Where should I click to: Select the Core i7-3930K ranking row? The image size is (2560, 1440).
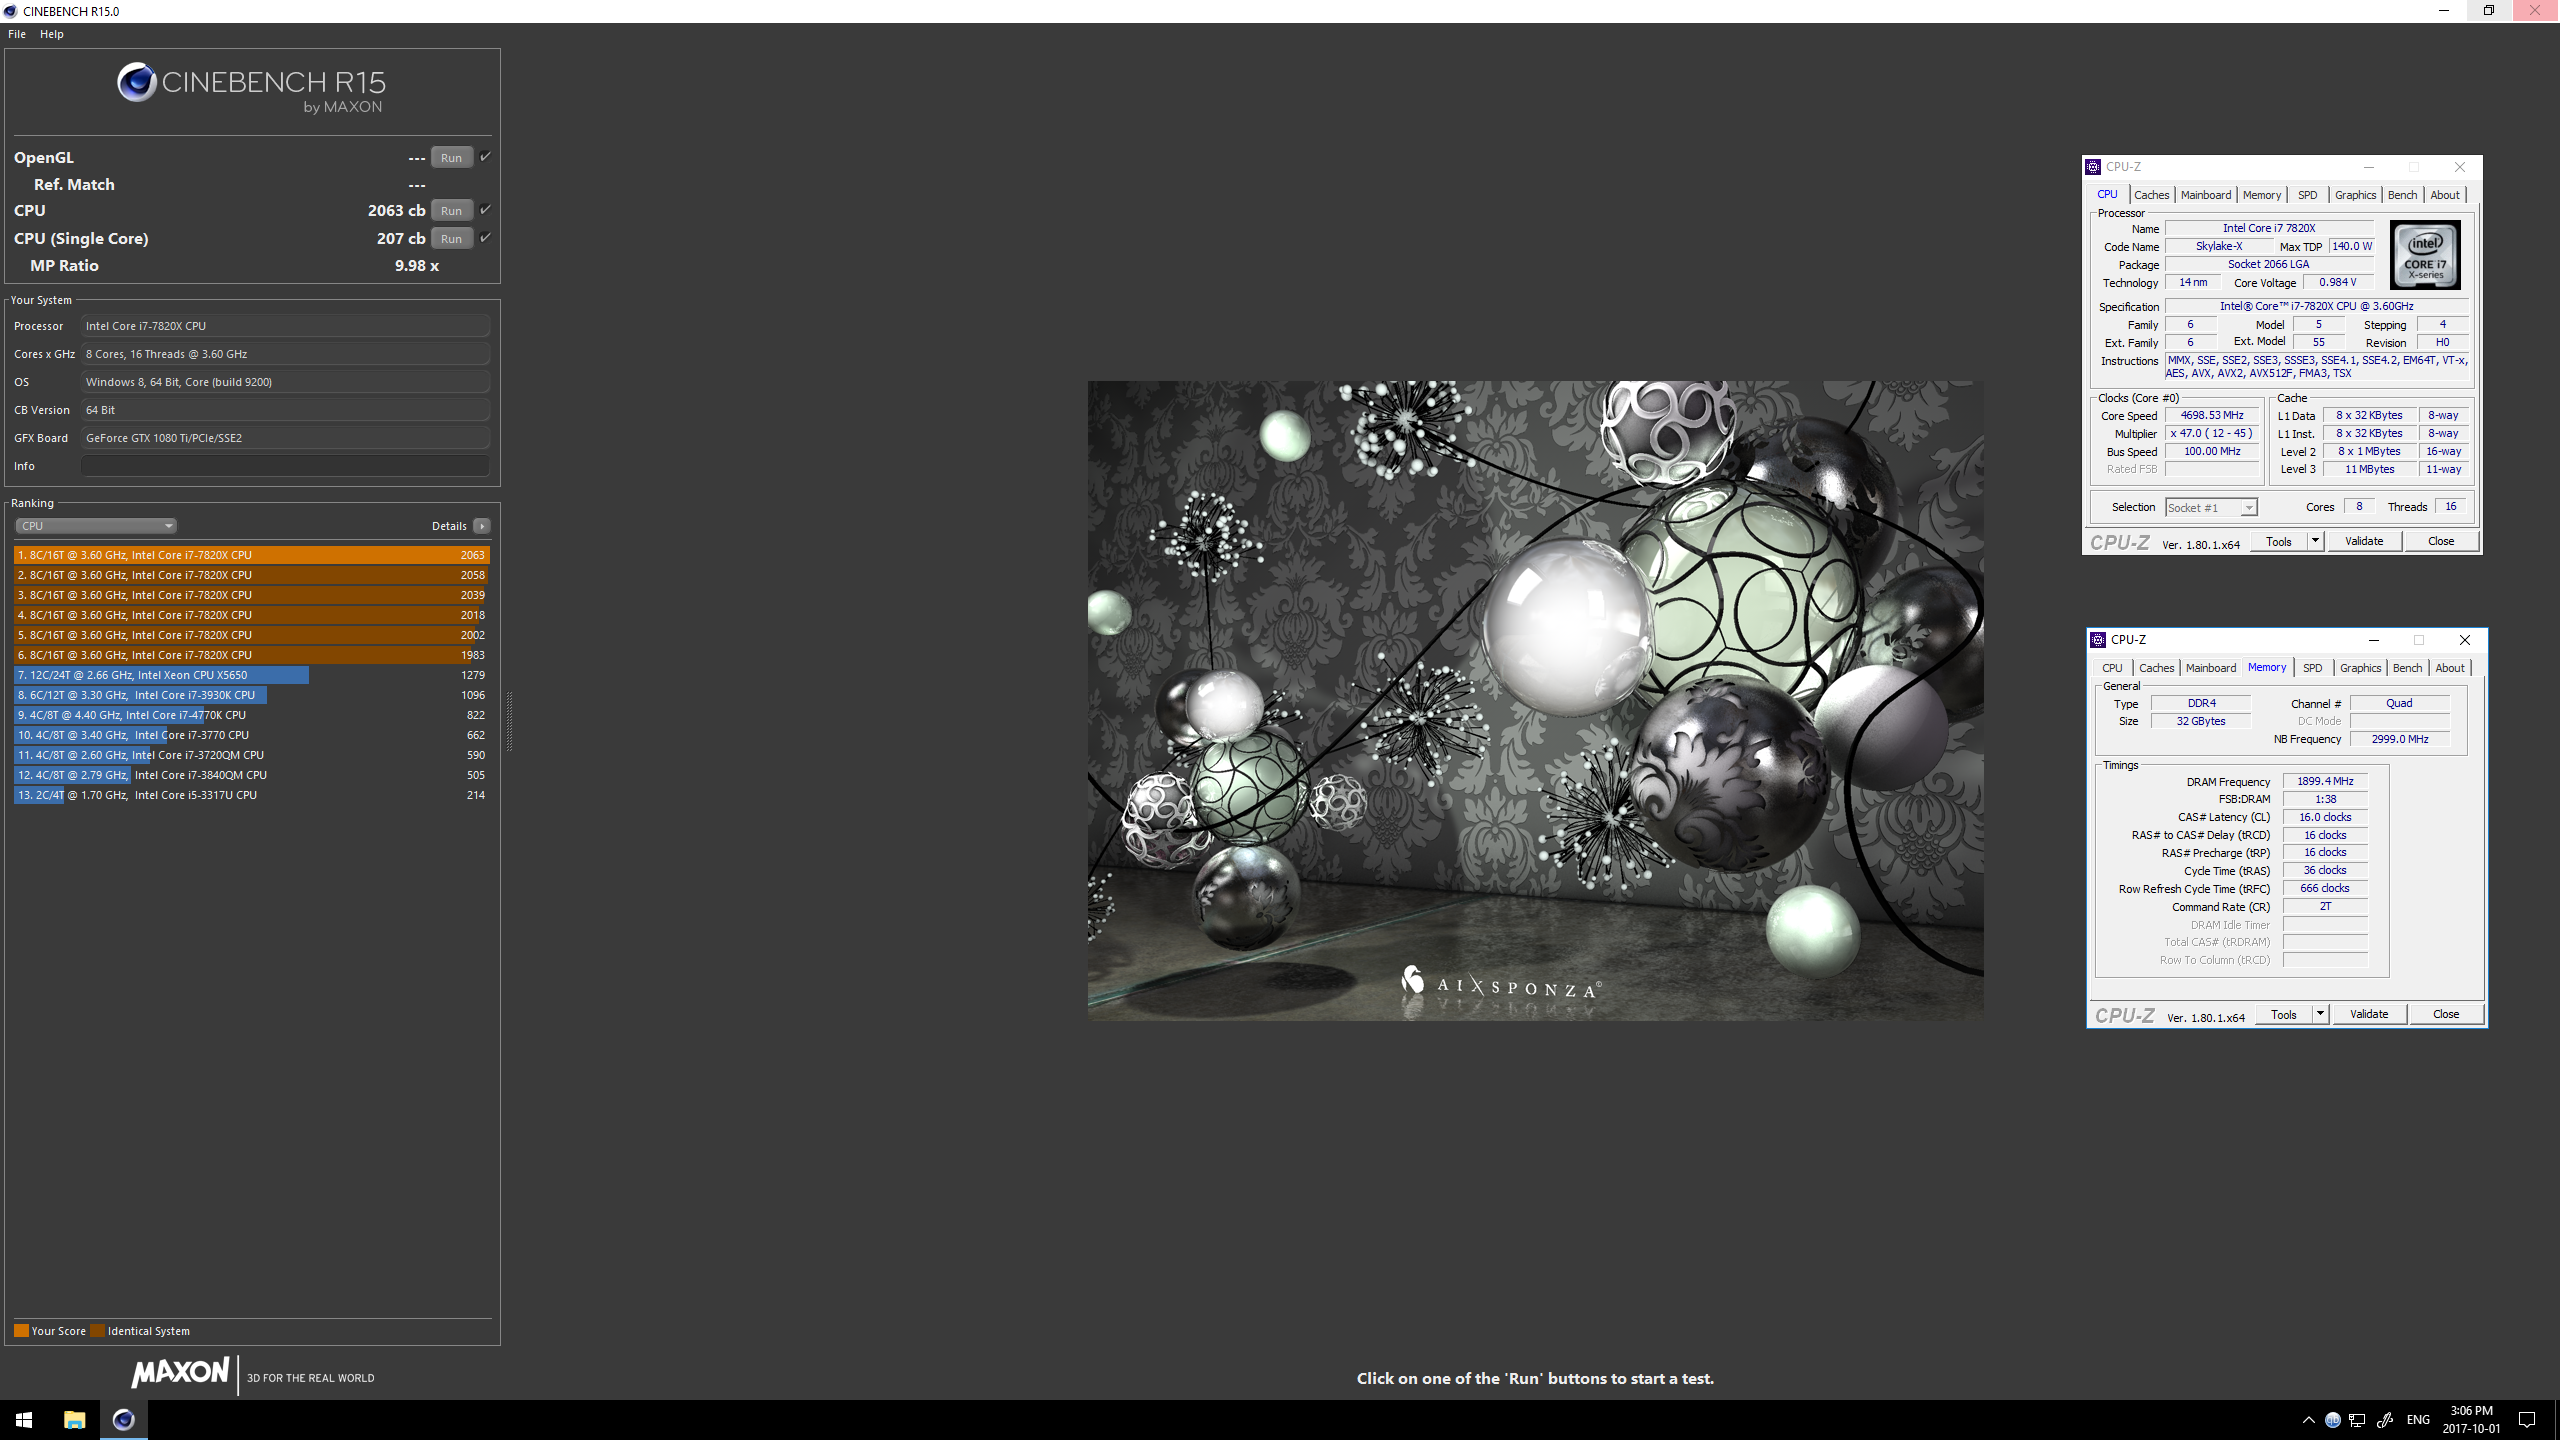point(252,695)
